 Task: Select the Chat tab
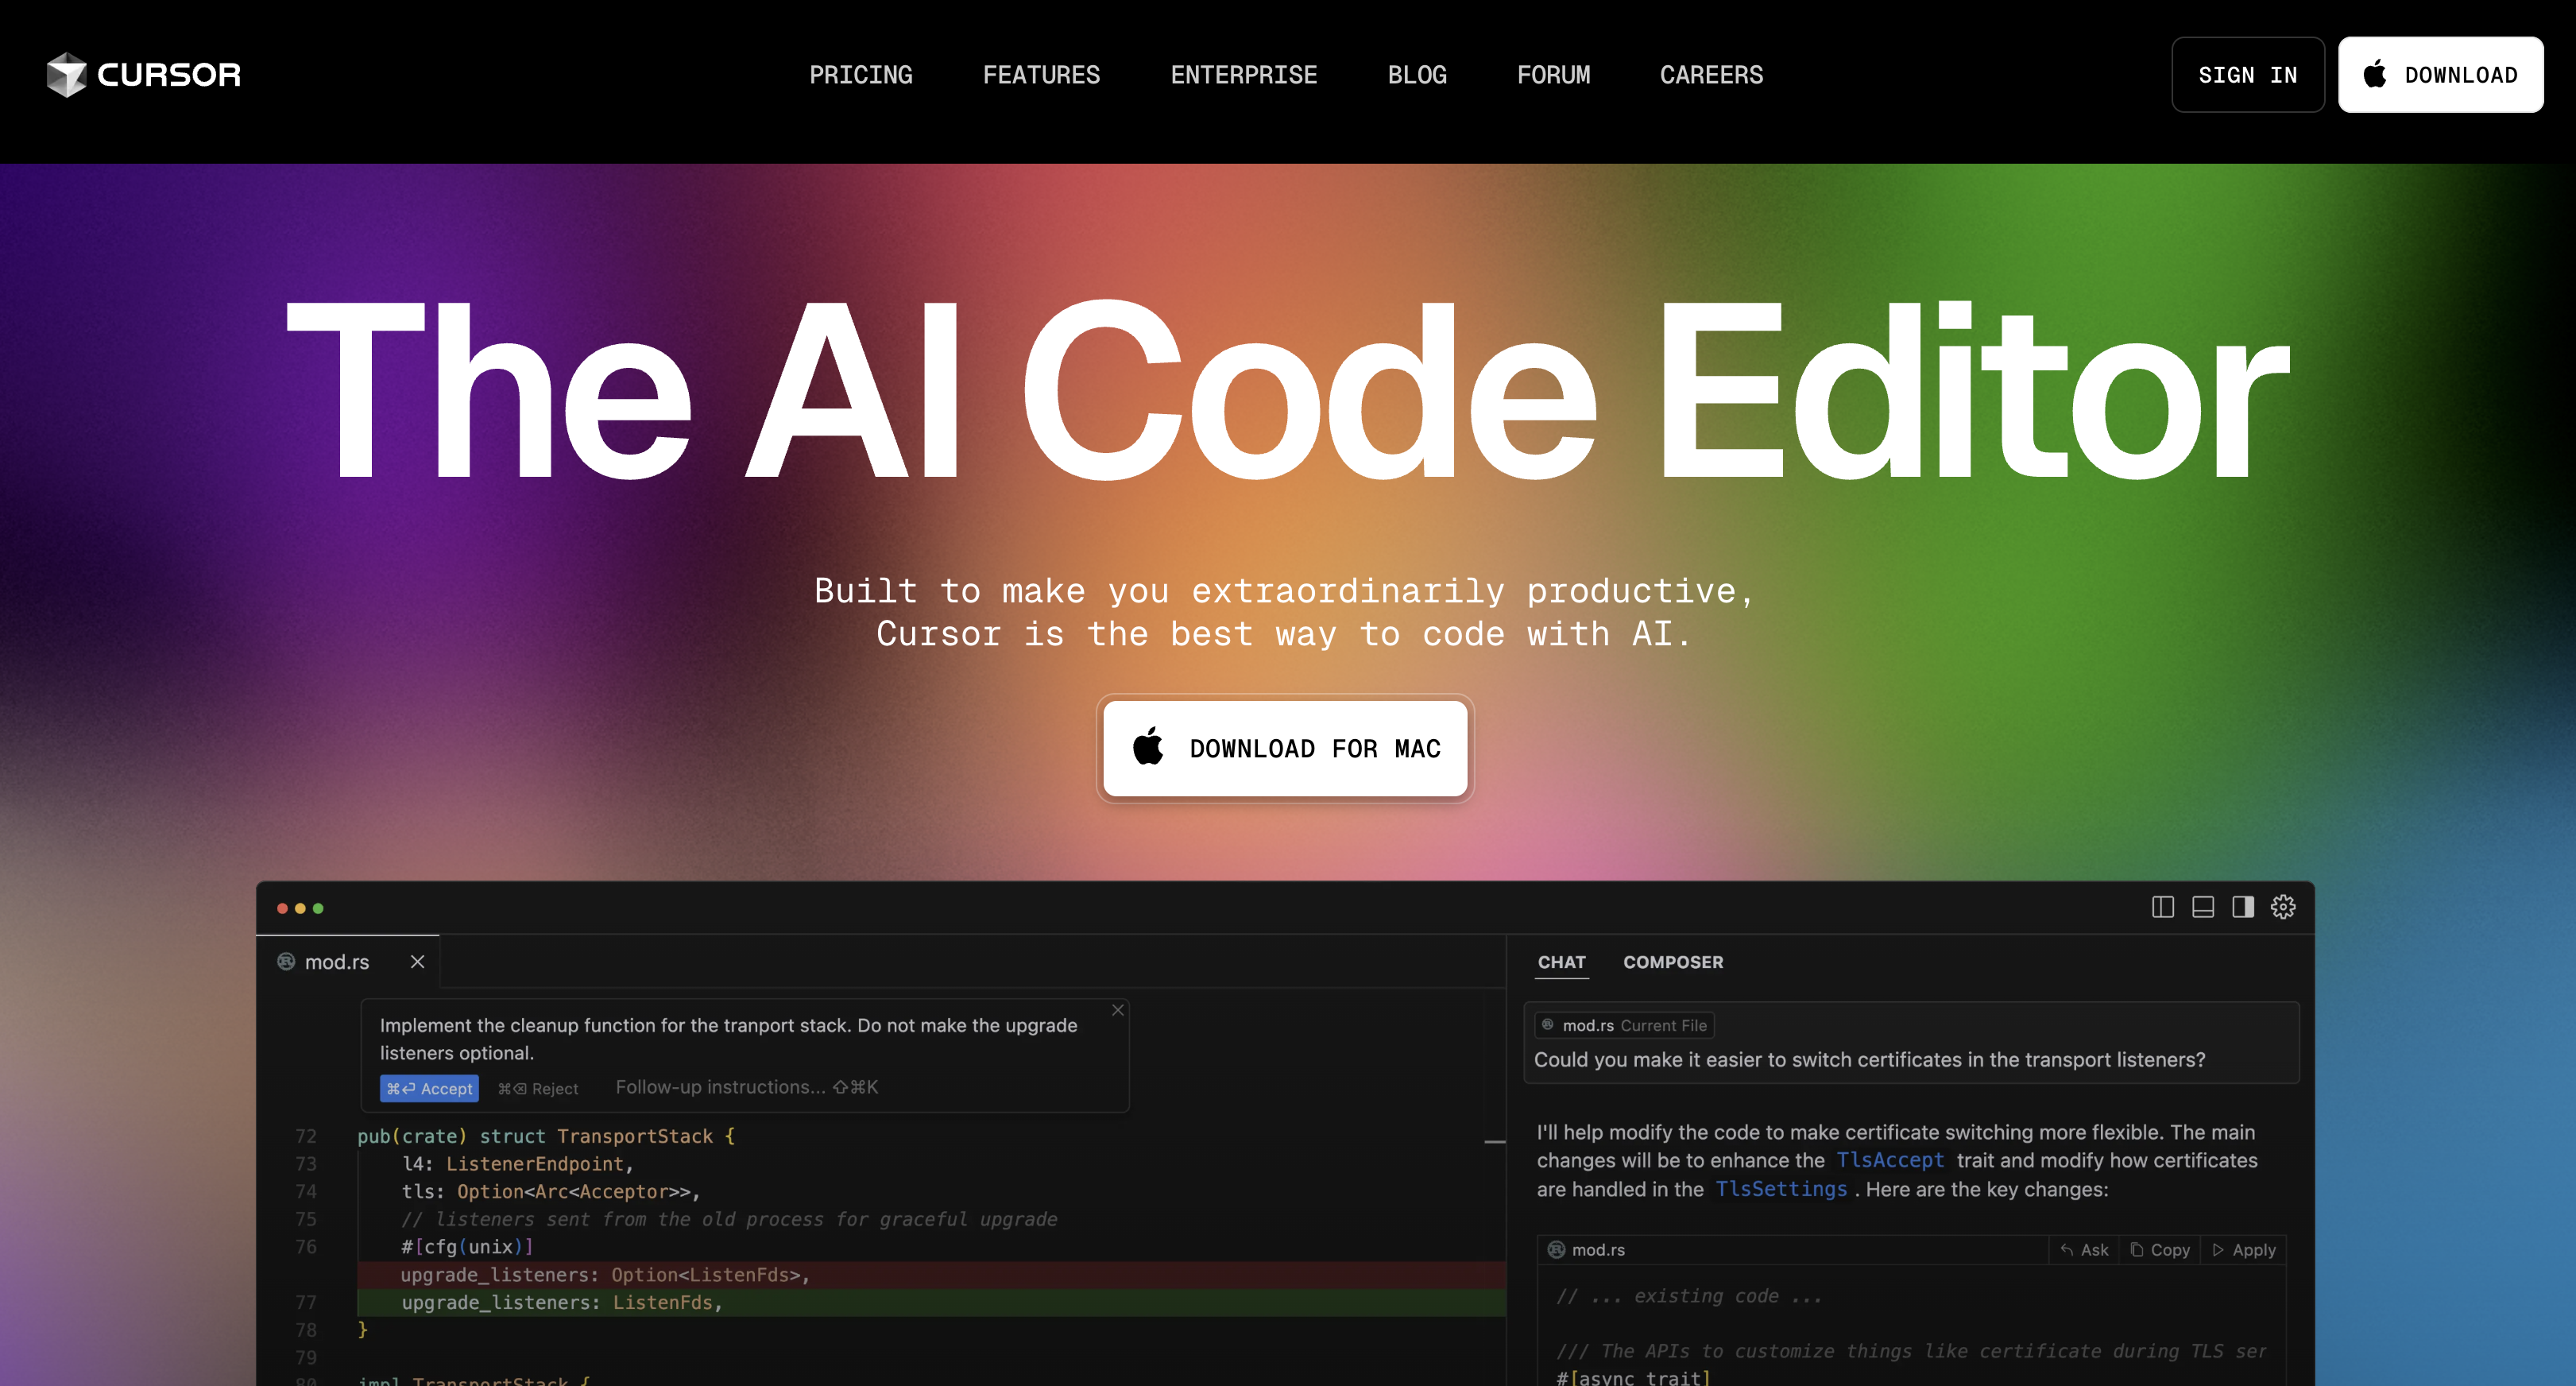(1561, 962)
